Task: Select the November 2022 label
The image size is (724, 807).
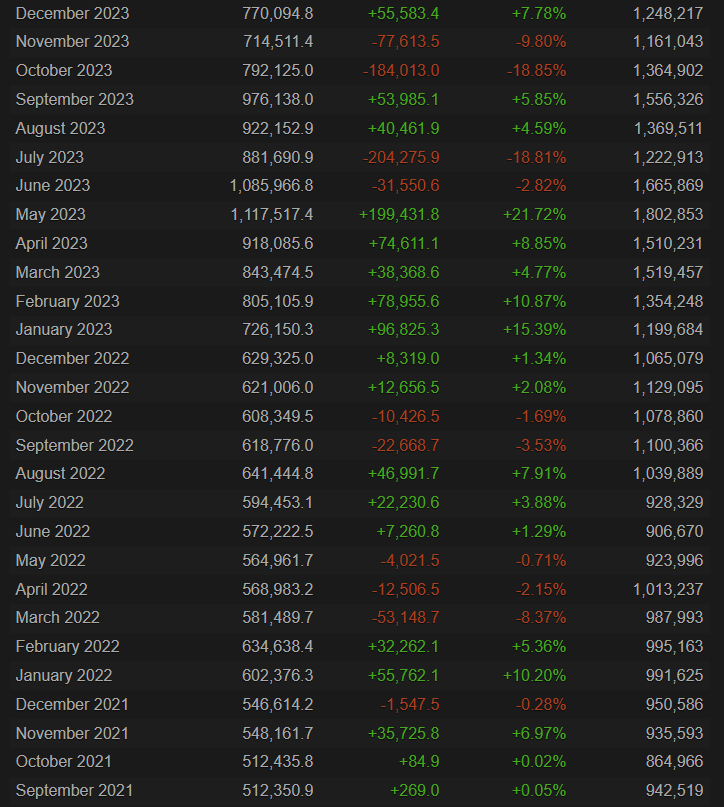Action: [x=73, y=387]
